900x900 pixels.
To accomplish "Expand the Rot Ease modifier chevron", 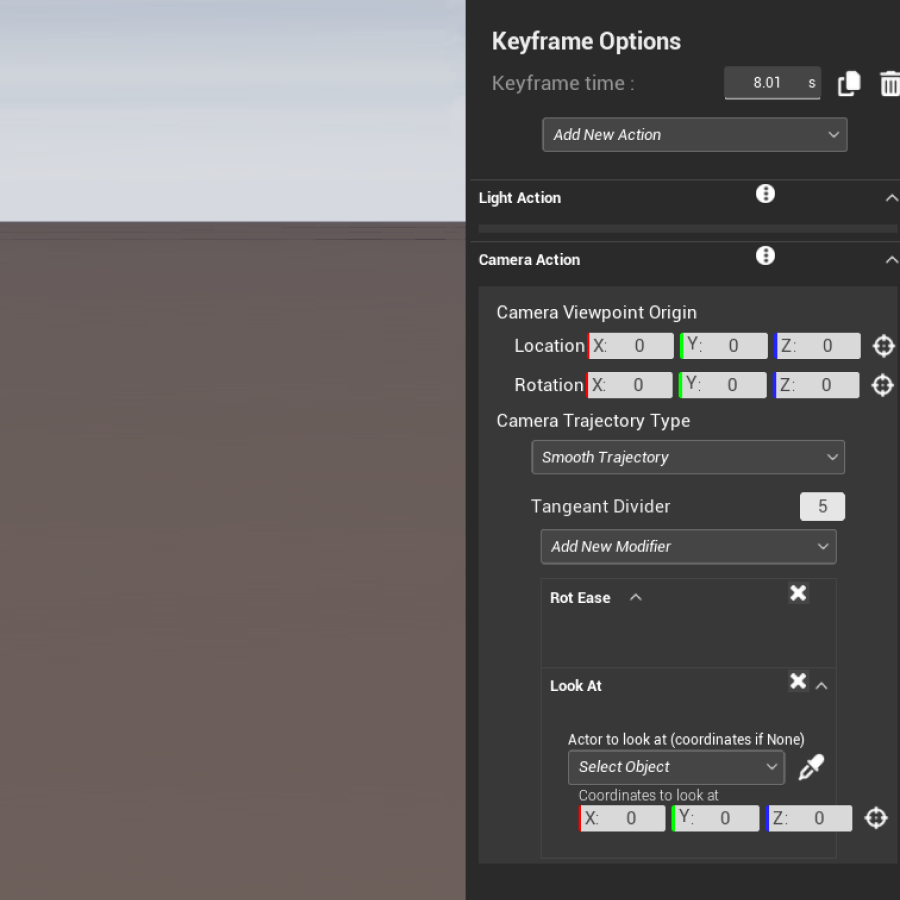I will click(635, 597).
